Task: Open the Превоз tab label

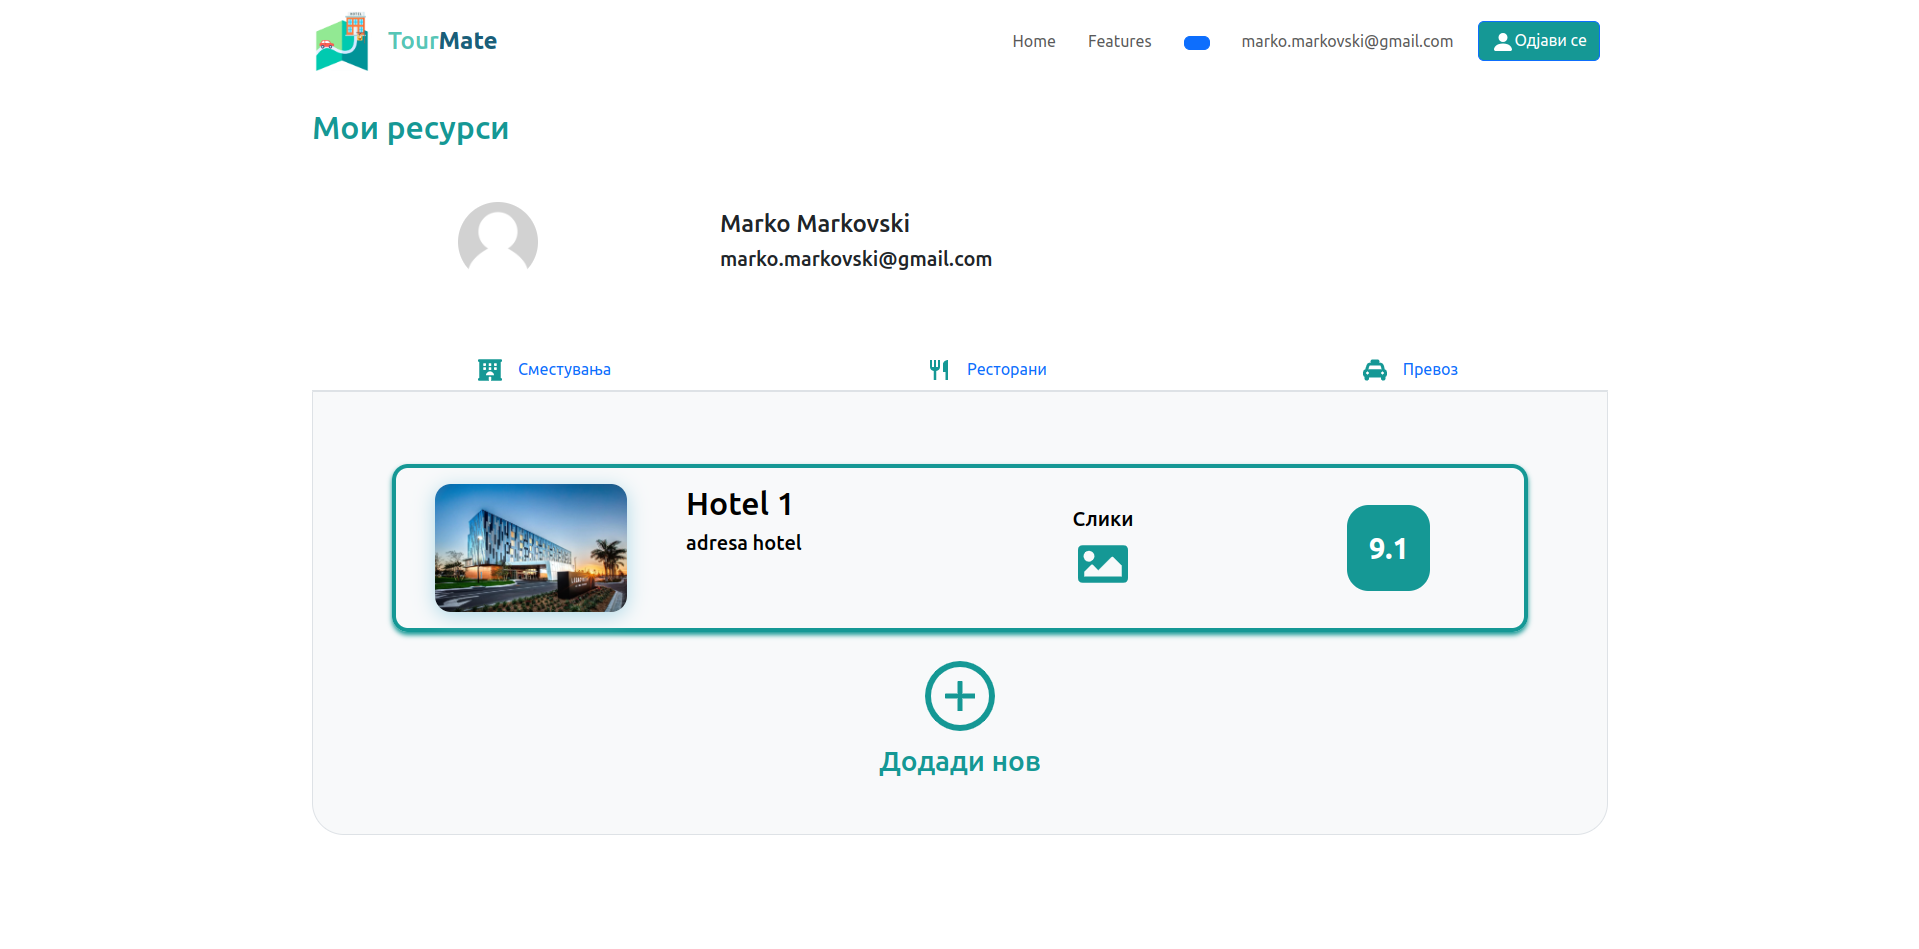Action: click(x=1429, y=370)
